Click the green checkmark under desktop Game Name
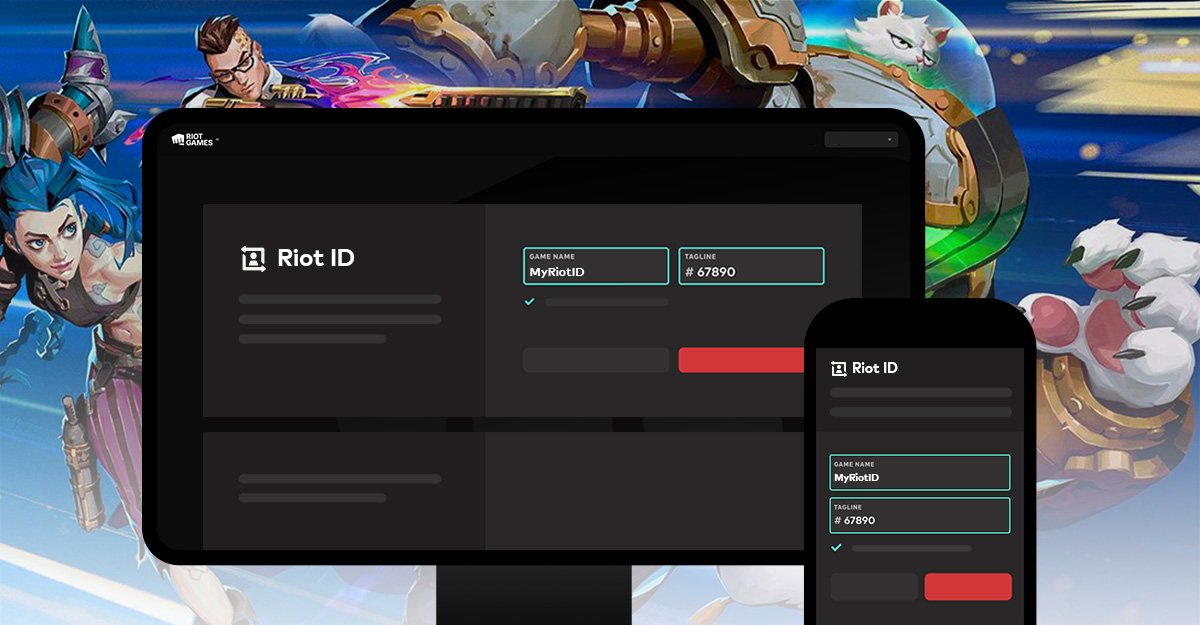The height and width of the screenshot is (625, 1200). click(x=530, y=301)
